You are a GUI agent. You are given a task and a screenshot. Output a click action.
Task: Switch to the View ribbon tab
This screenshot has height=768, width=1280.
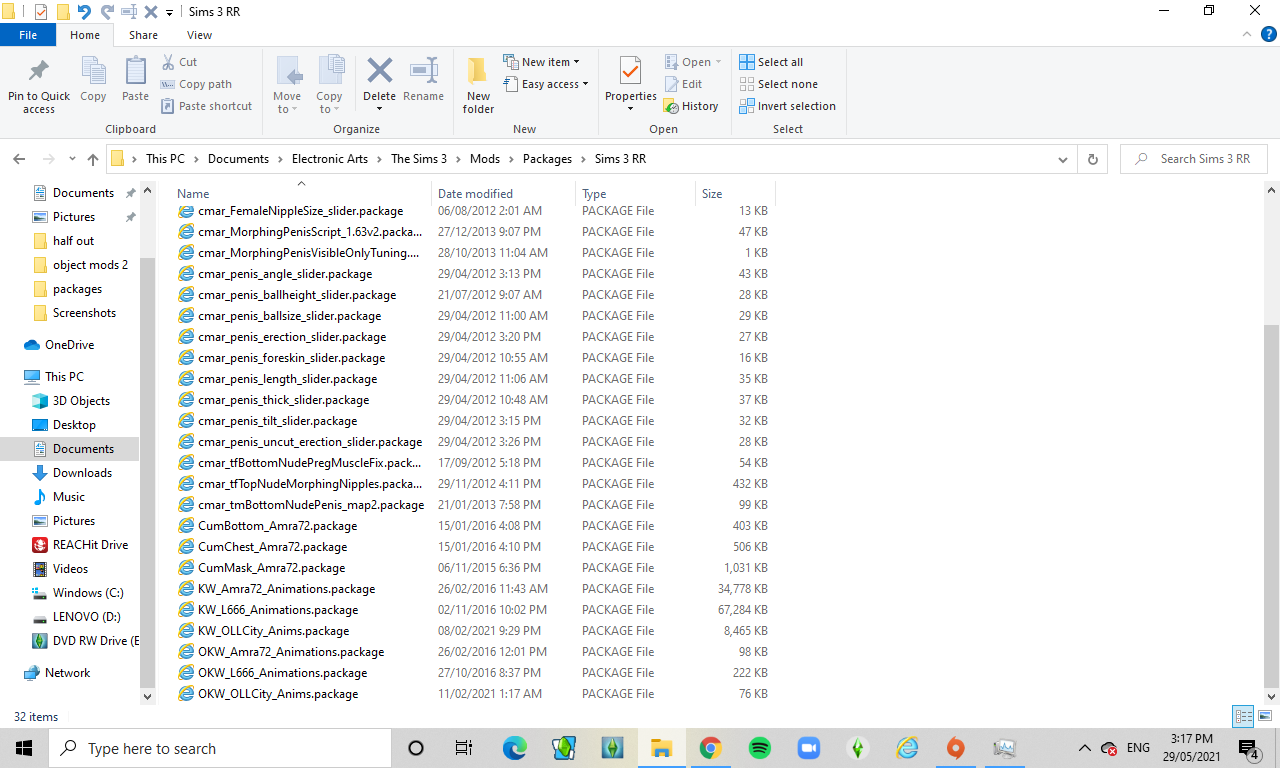tap(199, 35)
